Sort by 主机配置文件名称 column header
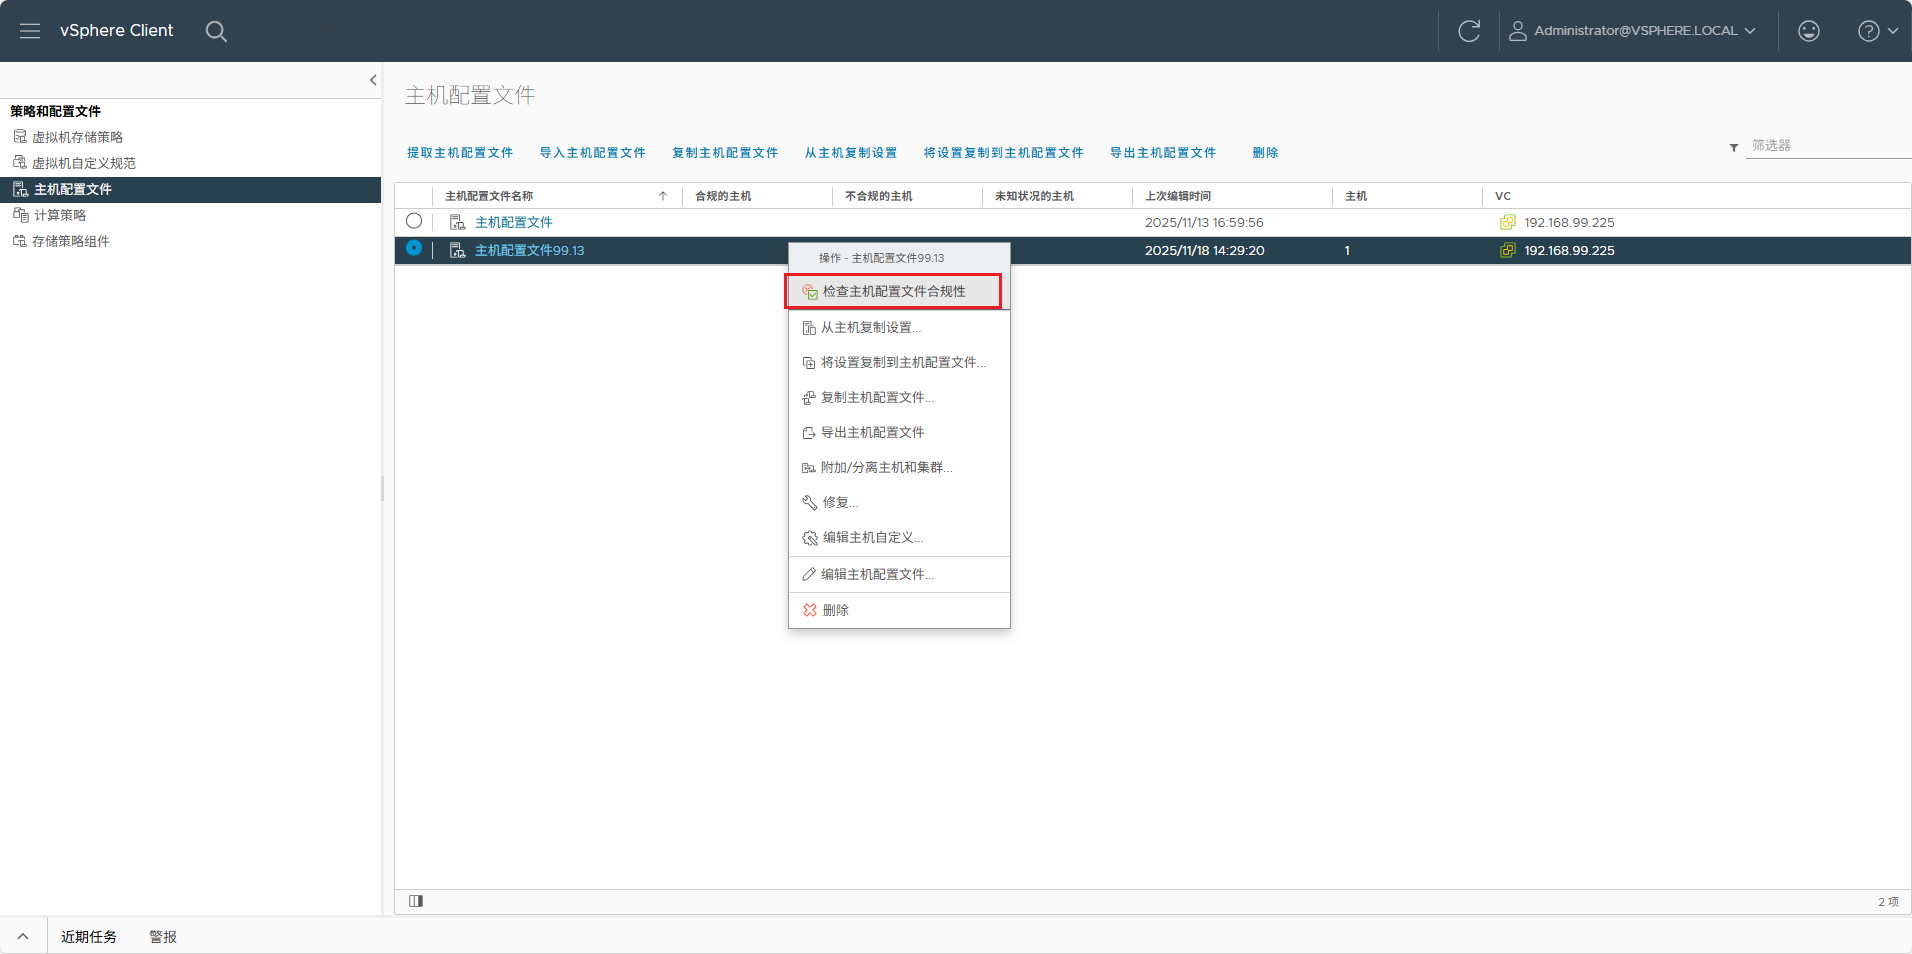1912x954 pixels. [x=489, y=196]
